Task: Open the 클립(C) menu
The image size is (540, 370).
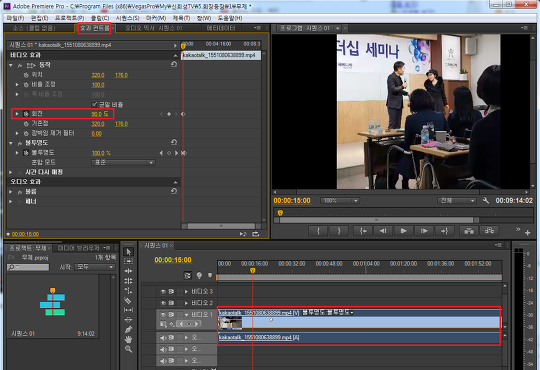Action: tap(100, 18)
